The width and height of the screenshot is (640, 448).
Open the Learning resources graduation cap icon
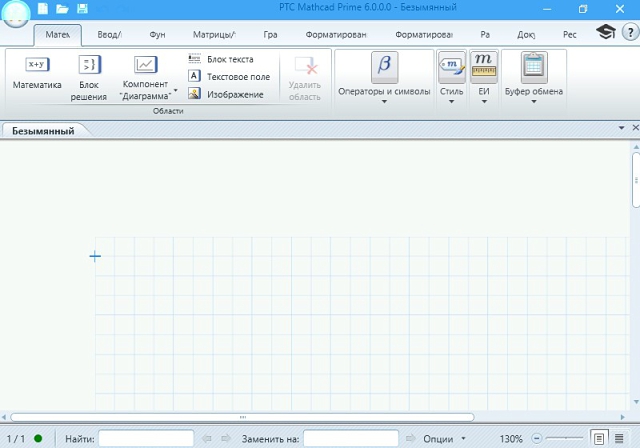(x=605, y=33)
